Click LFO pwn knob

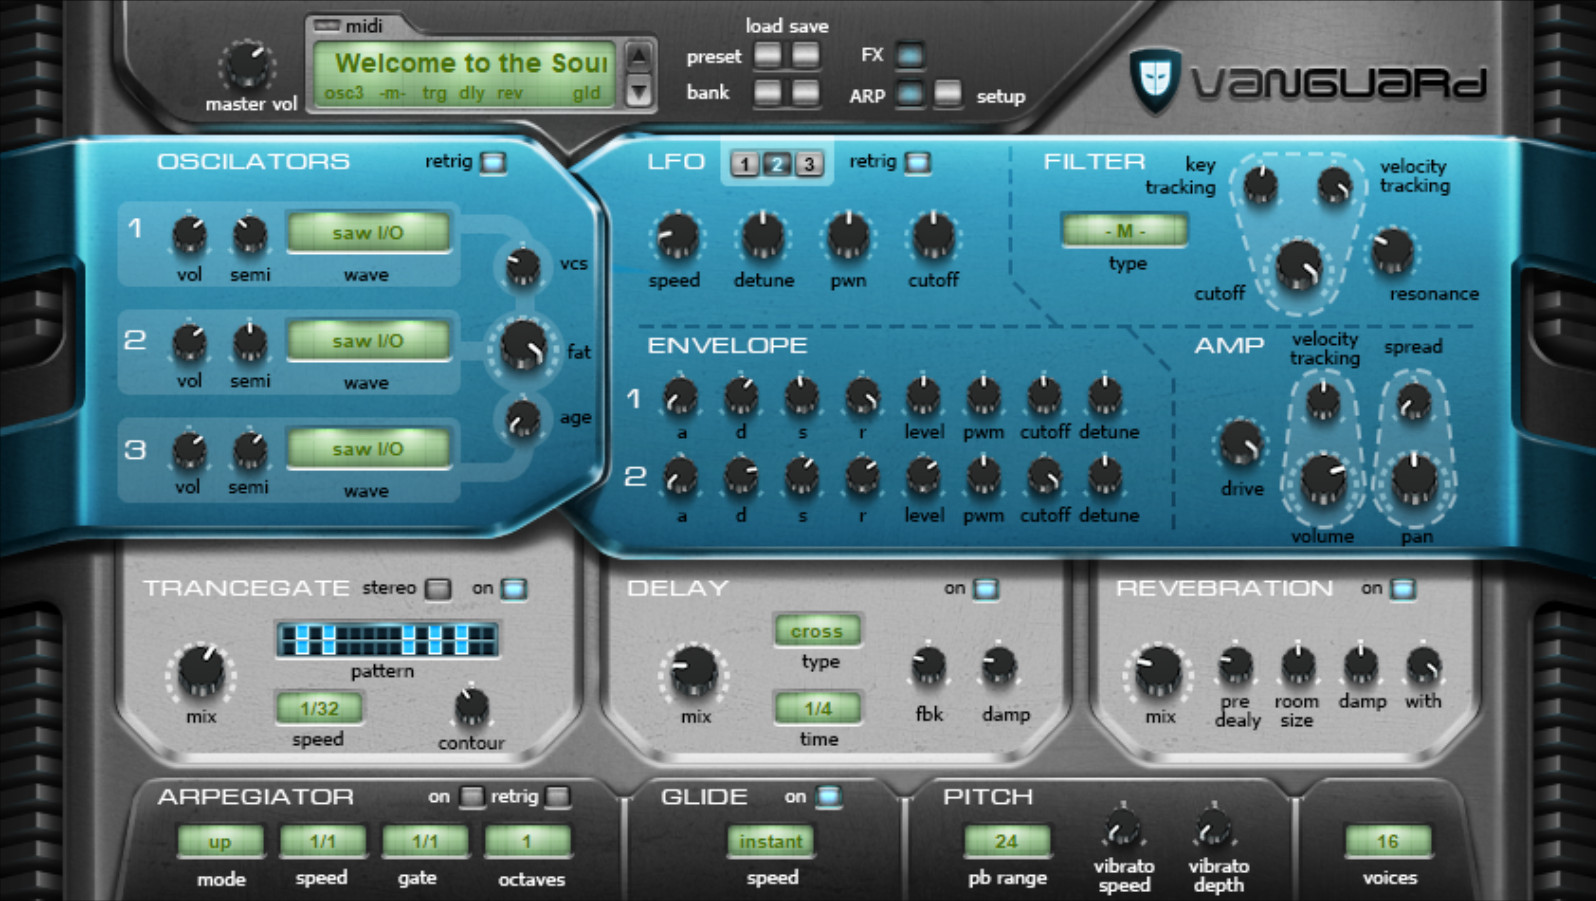point(848,237)
